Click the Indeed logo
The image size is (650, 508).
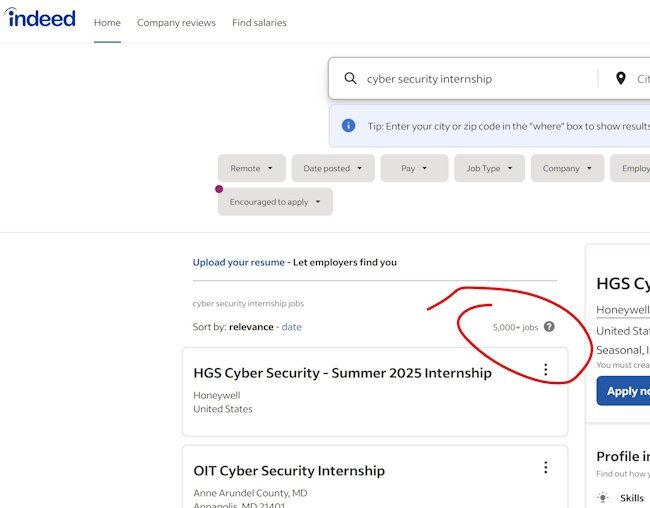coord(40,18)
